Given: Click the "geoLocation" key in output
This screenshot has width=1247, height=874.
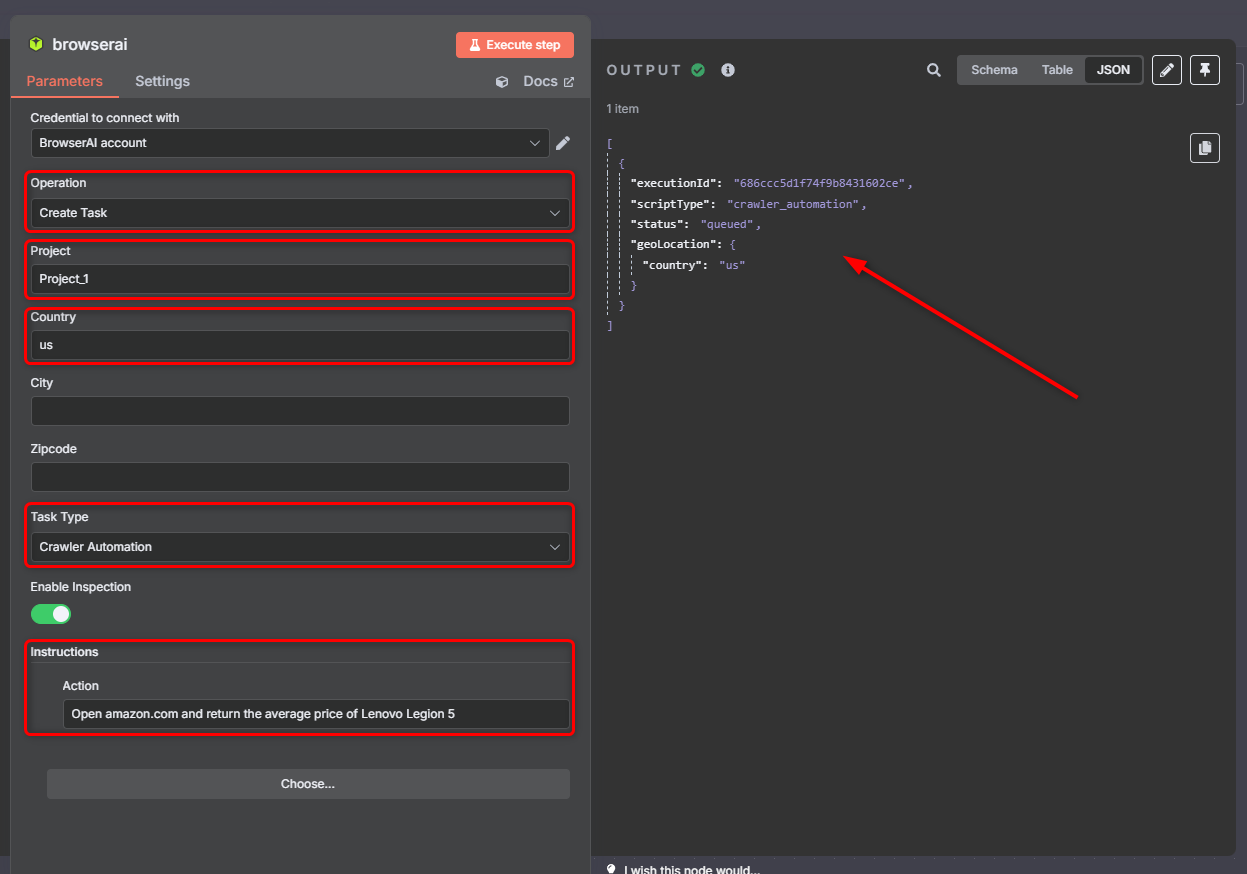Looking at the screenshot, I should (x=676, y=244).
